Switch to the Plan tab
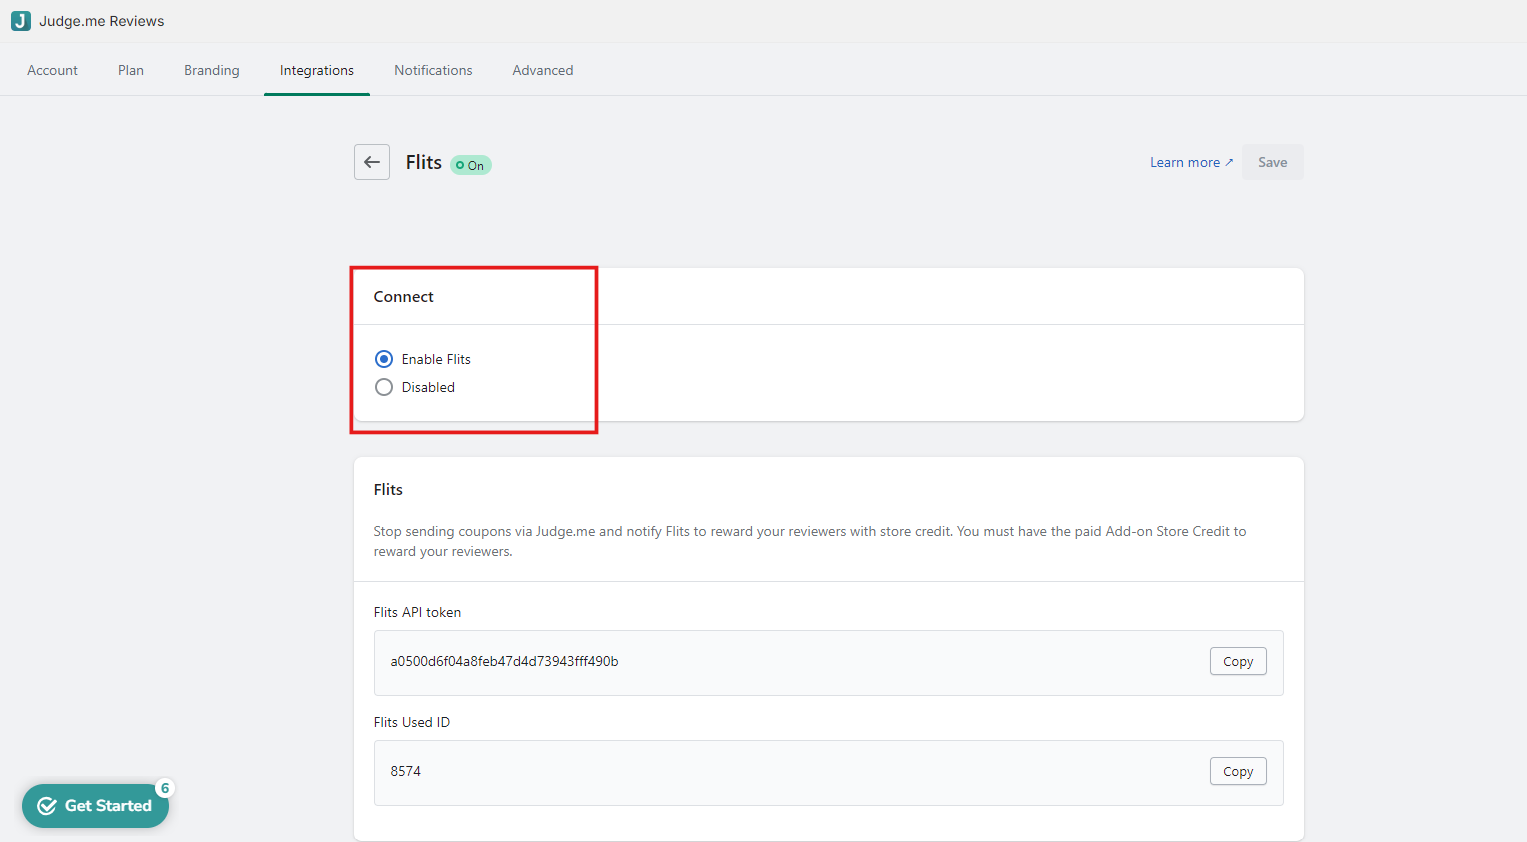 tap(131, 70)
